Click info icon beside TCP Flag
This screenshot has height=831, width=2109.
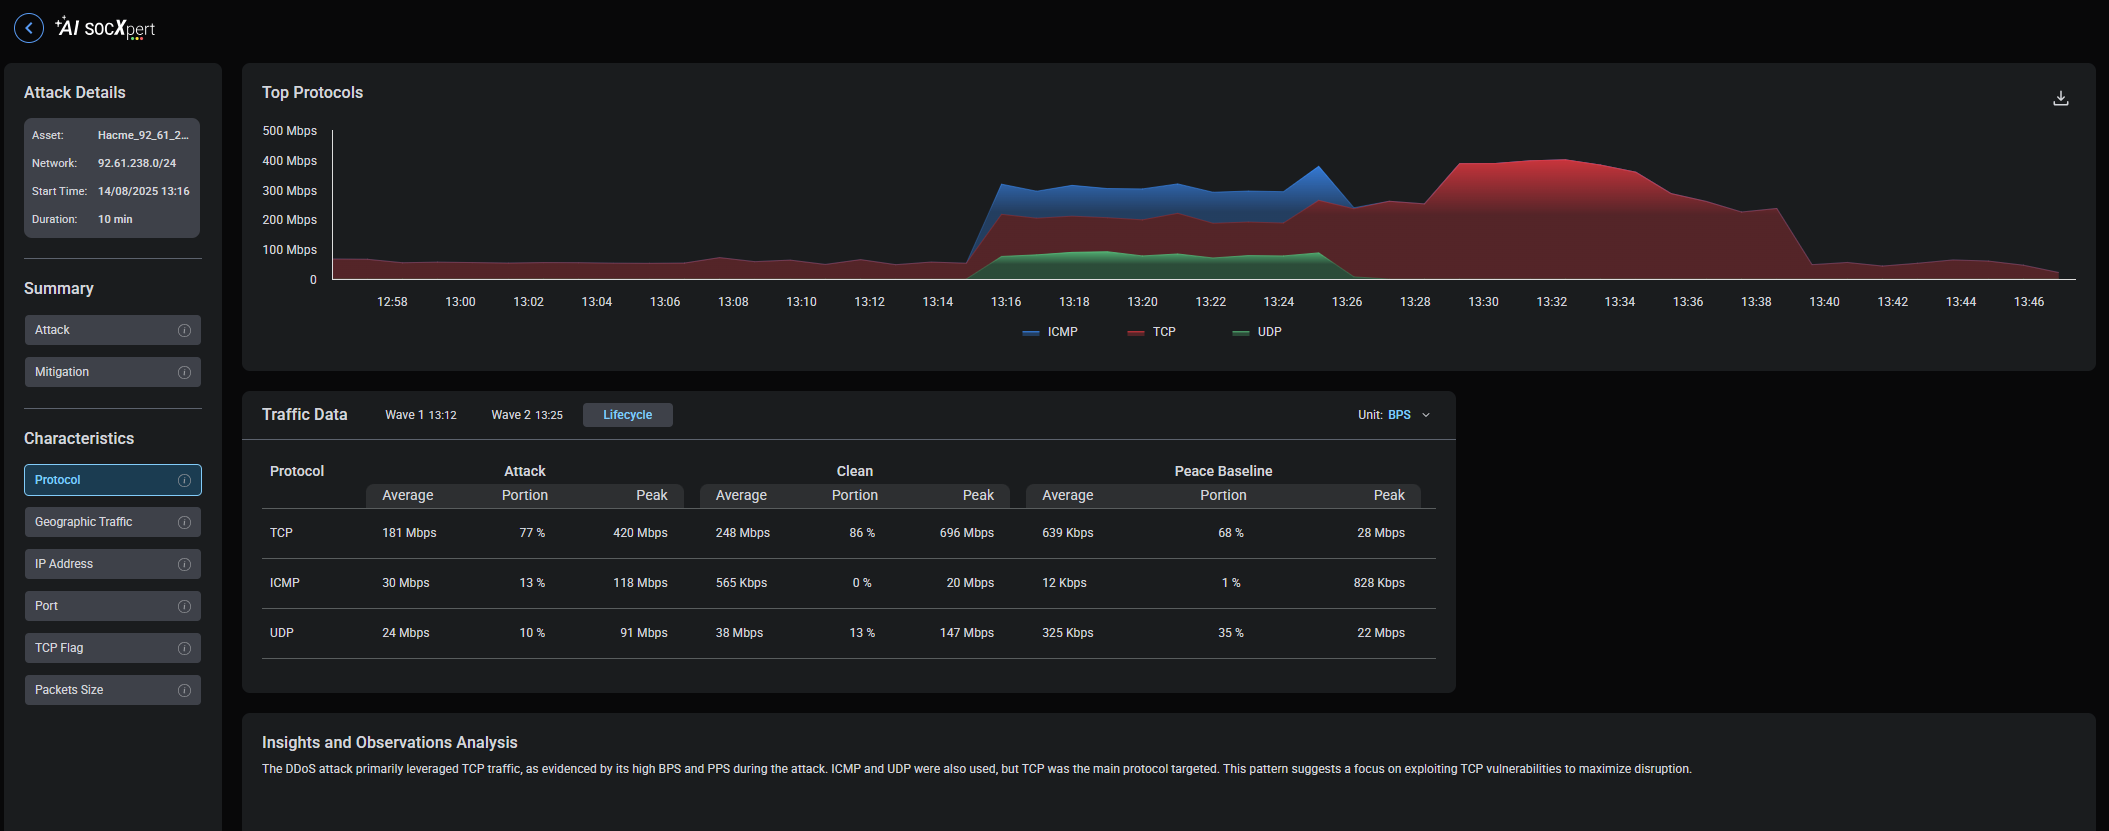pos(184,648)
